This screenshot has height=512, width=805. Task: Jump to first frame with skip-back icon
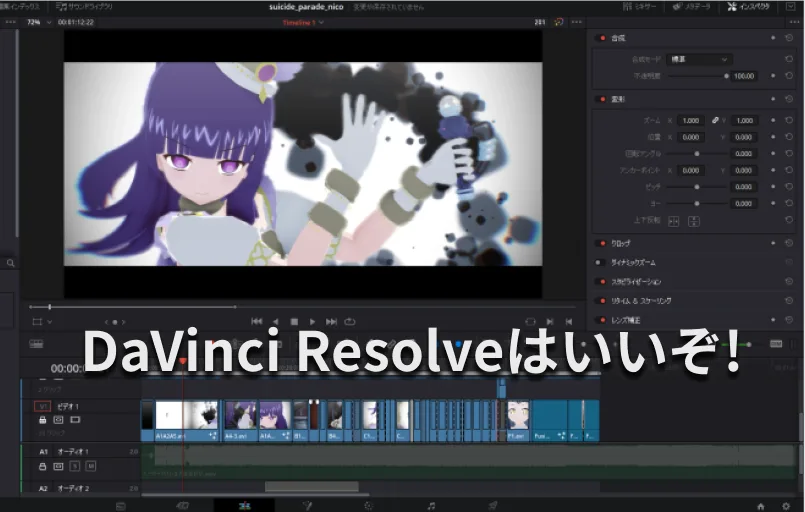pos(257,322)
